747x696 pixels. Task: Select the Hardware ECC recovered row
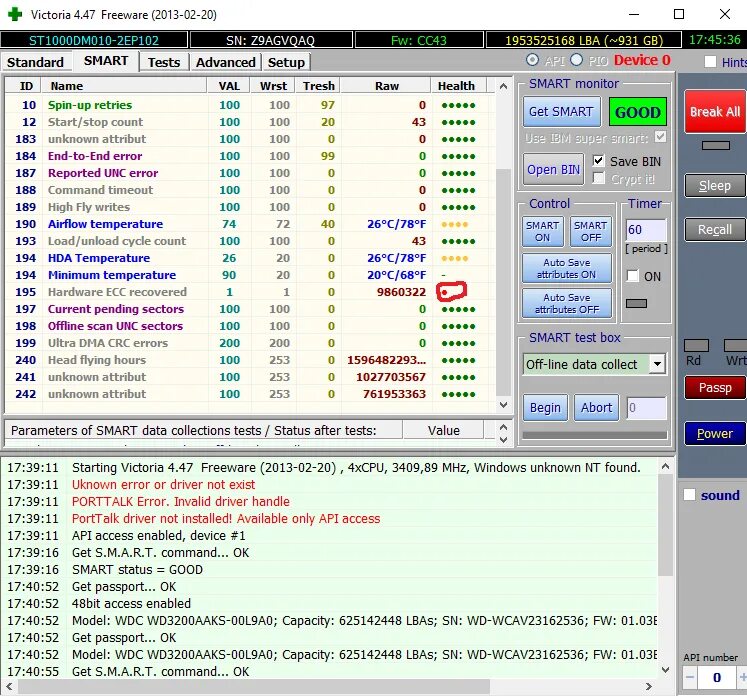(250, 292)
